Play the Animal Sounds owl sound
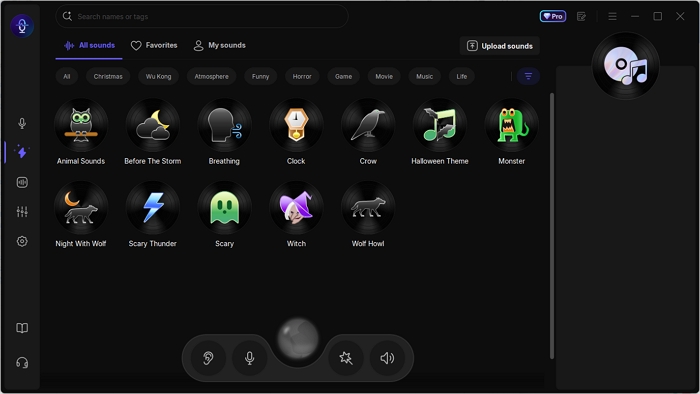The image size is (700, 394). tap(81, 125)
